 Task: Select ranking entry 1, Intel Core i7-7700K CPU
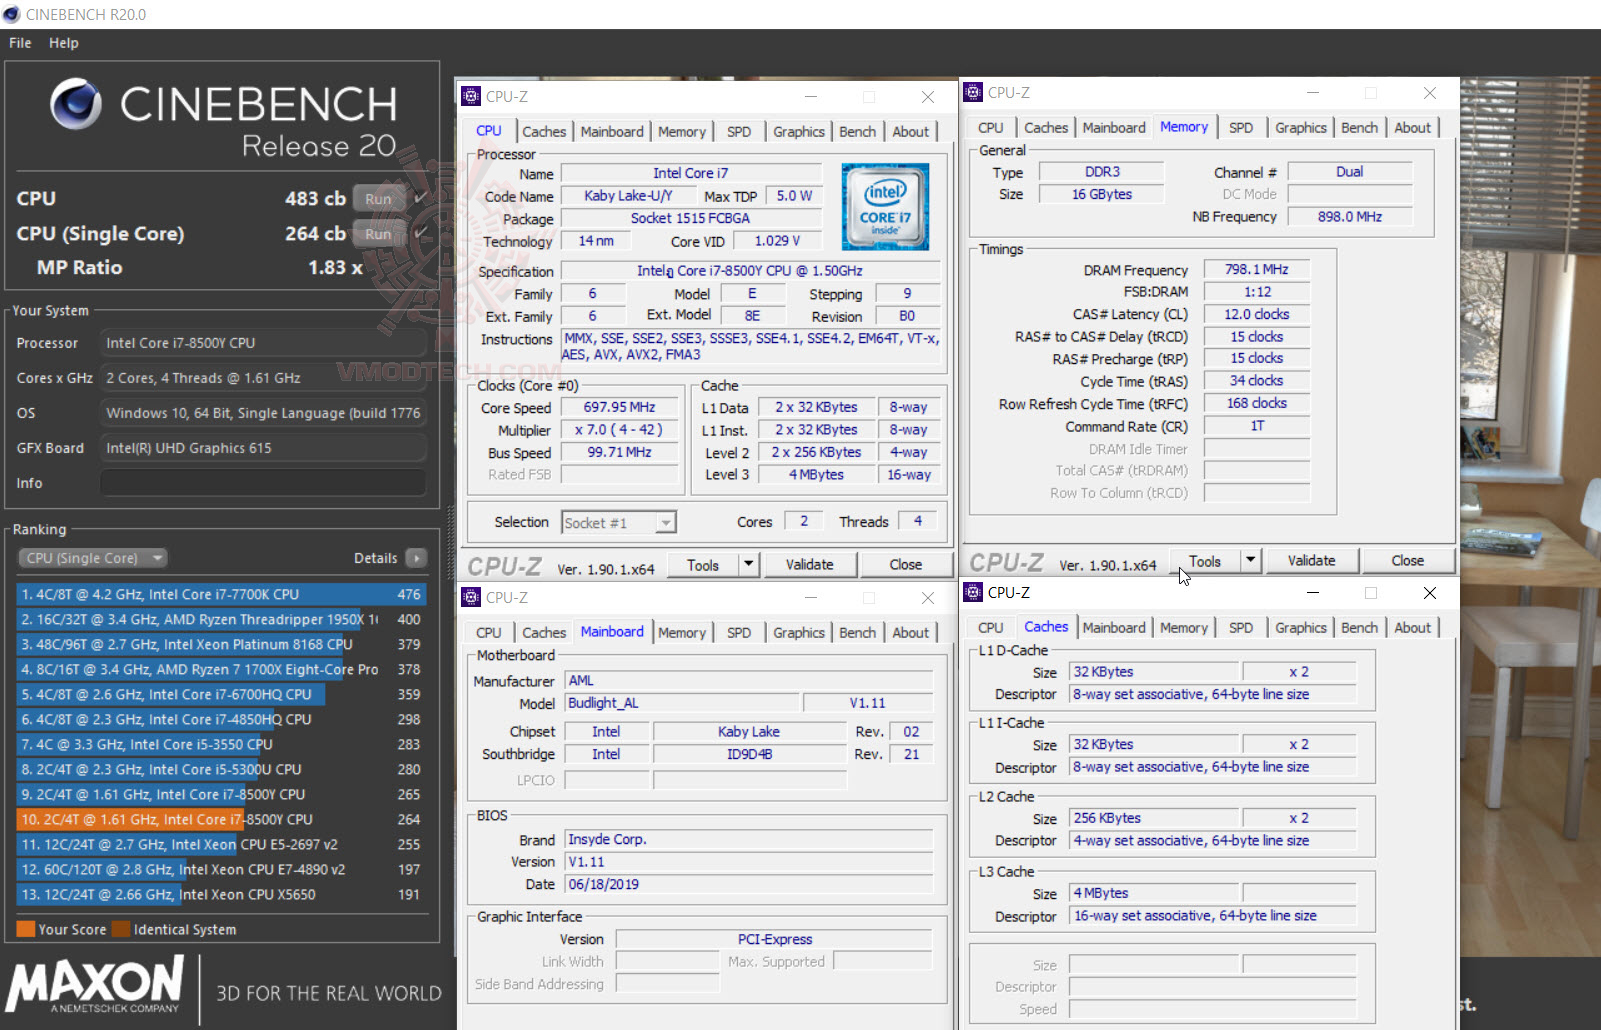pyautogui.click(x=221, y=594)
